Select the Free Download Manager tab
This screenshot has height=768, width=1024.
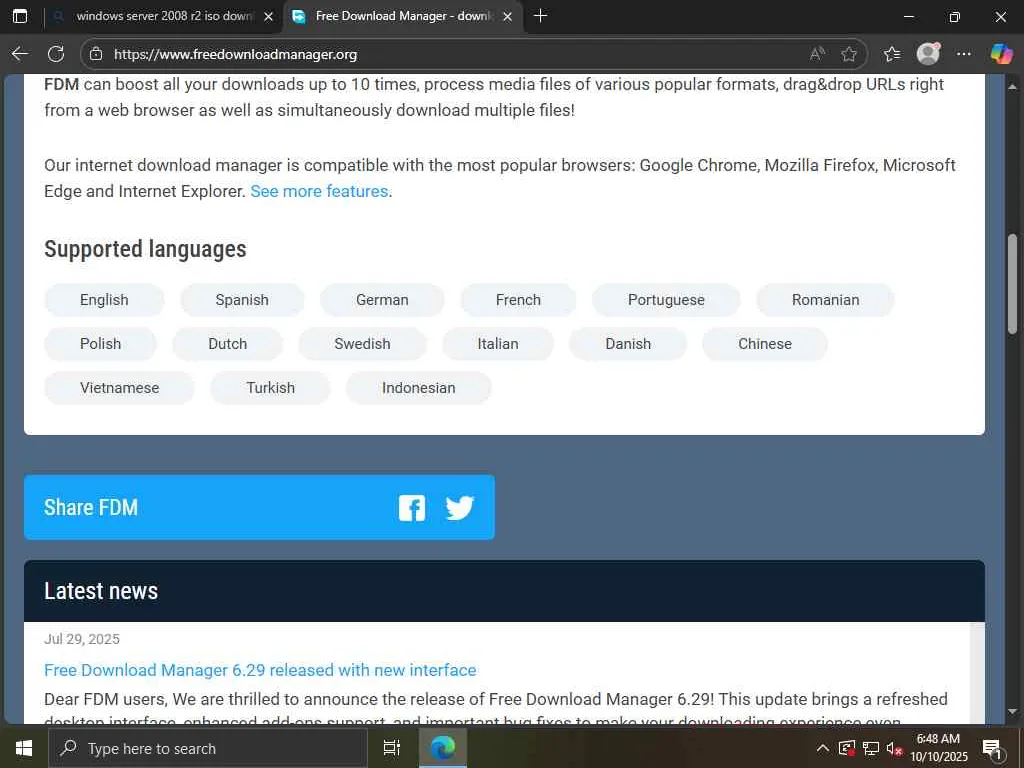pyautogui.click(x=403, y=16)
